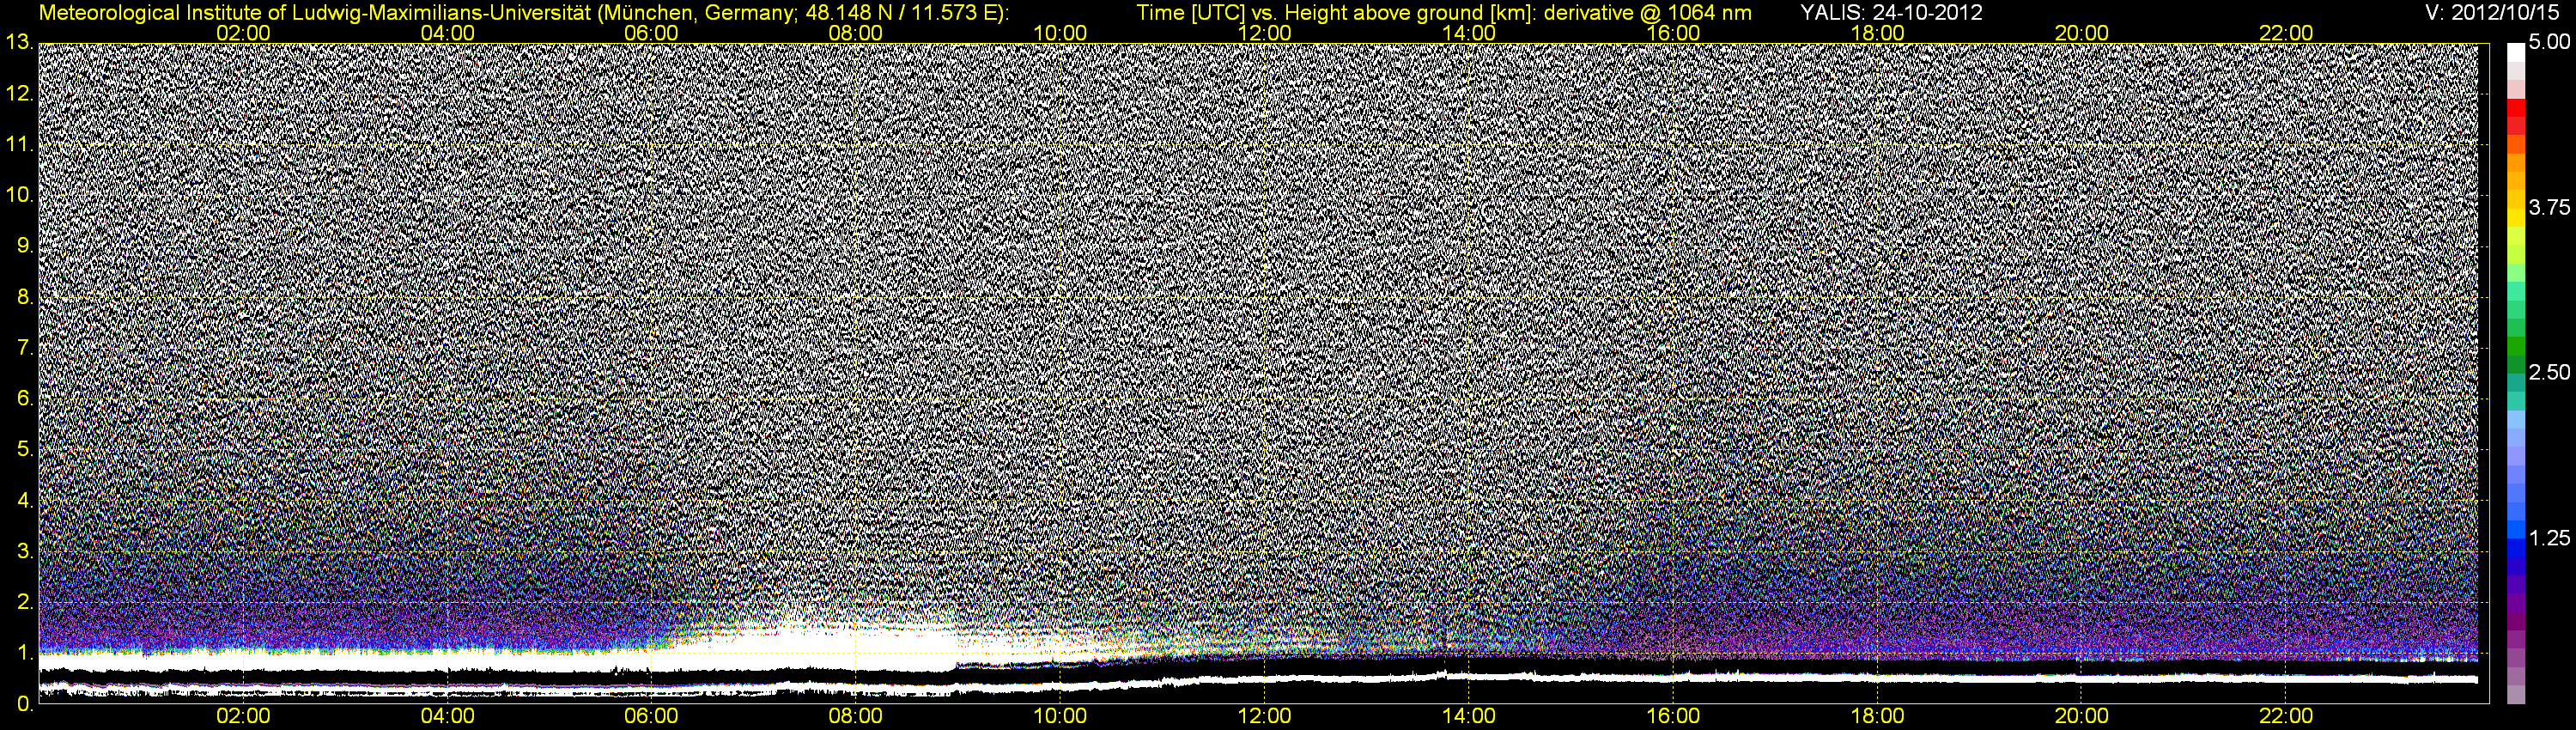This screenshot has width=2576, height=730.
Task: Click the 2.50 color scale value
Action: (x=2549, y=373)
